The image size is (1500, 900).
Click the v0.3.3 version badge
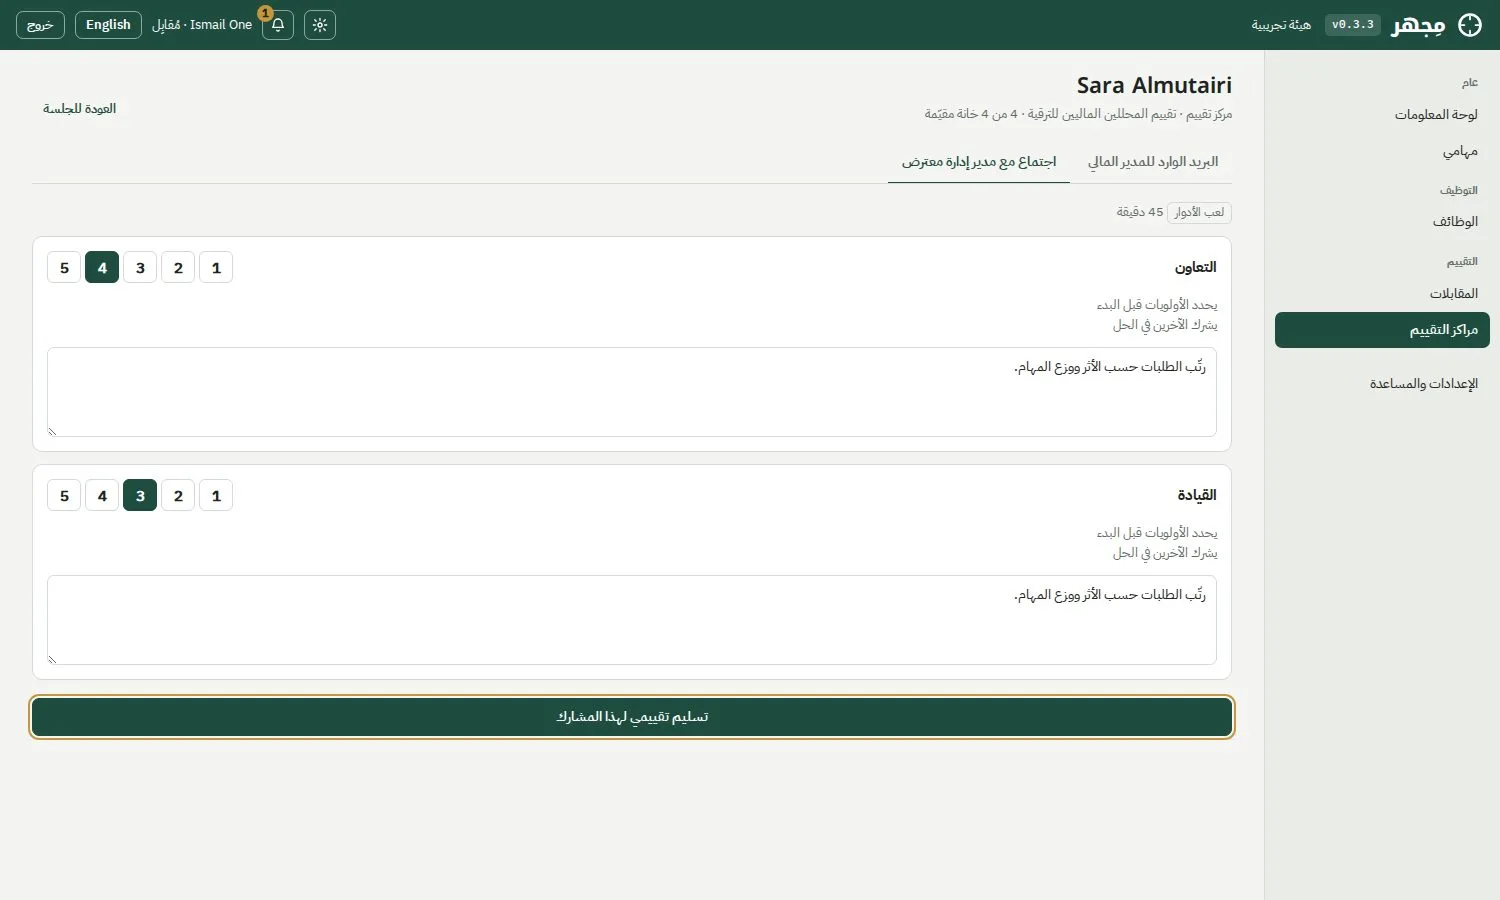pyautogui.click(x=1353, y=25)
